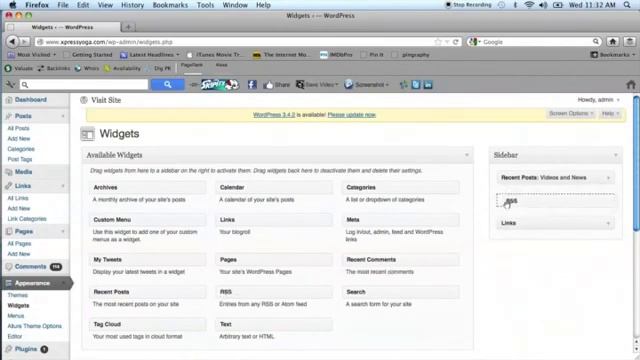Open the Wi-Fi status menu icon
Screen dimensions: 640x360
(x=529, y=5)
